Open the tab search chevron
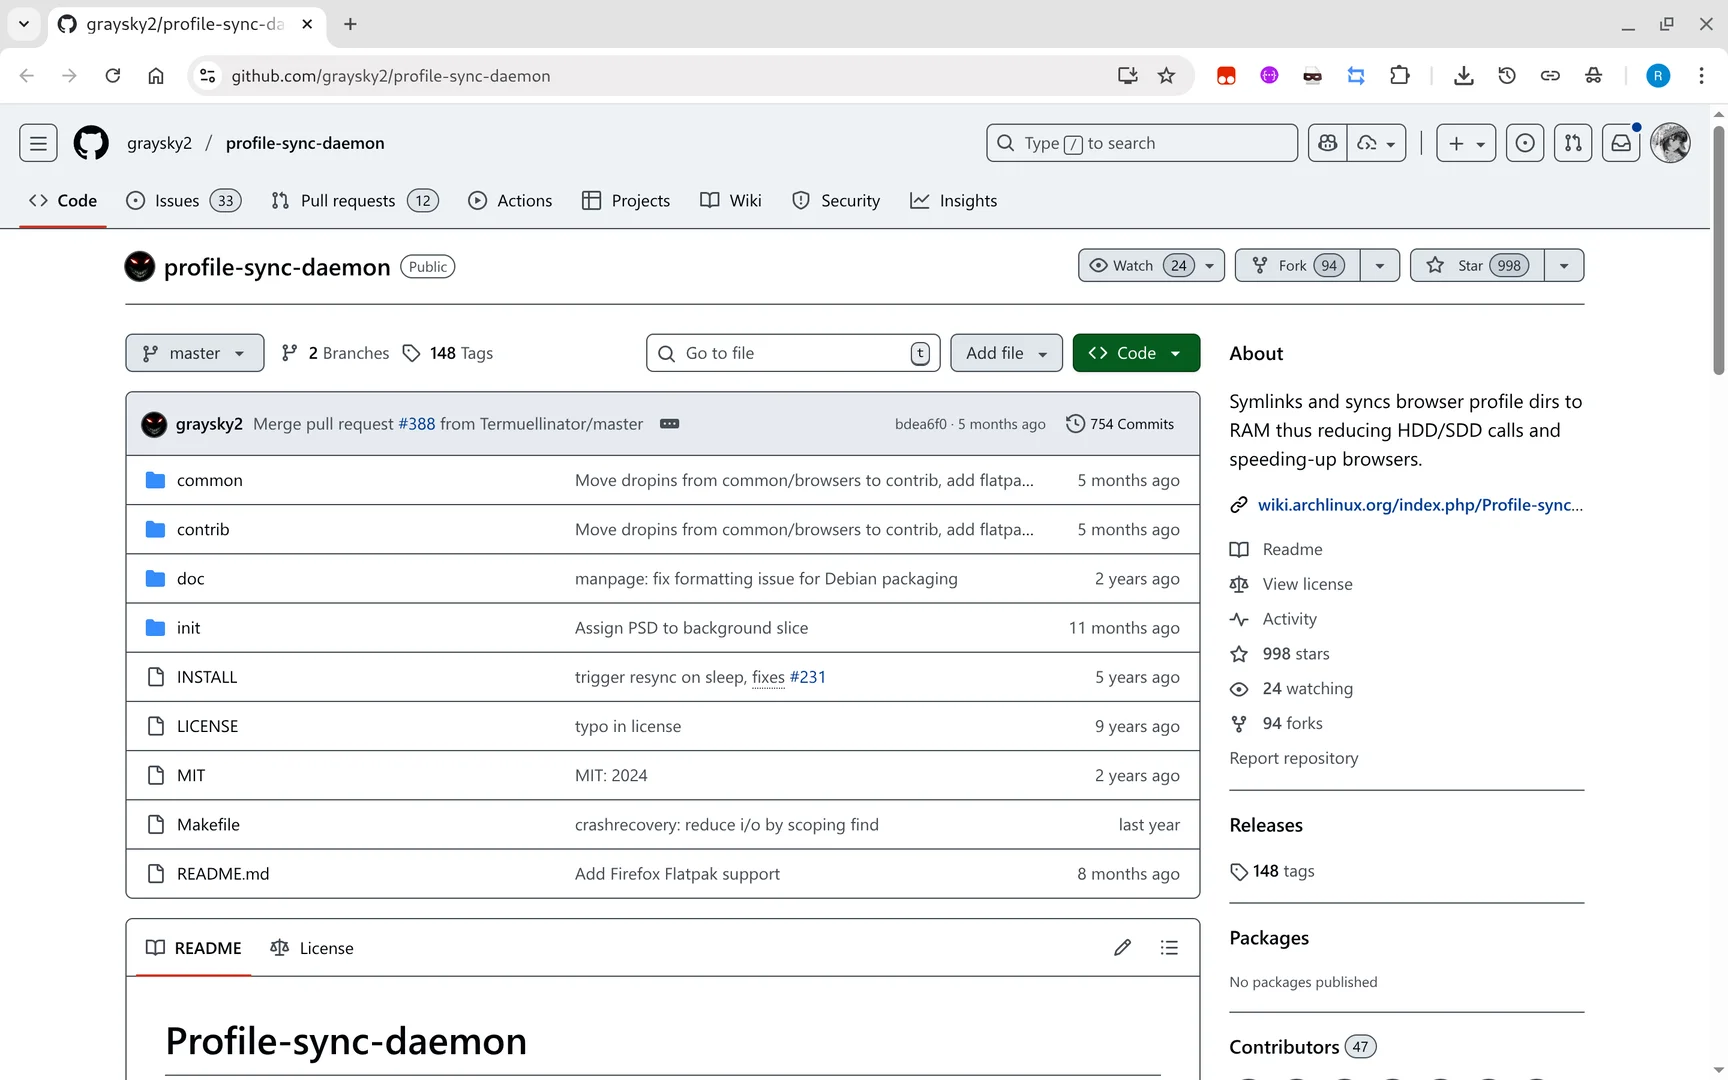 24,24
